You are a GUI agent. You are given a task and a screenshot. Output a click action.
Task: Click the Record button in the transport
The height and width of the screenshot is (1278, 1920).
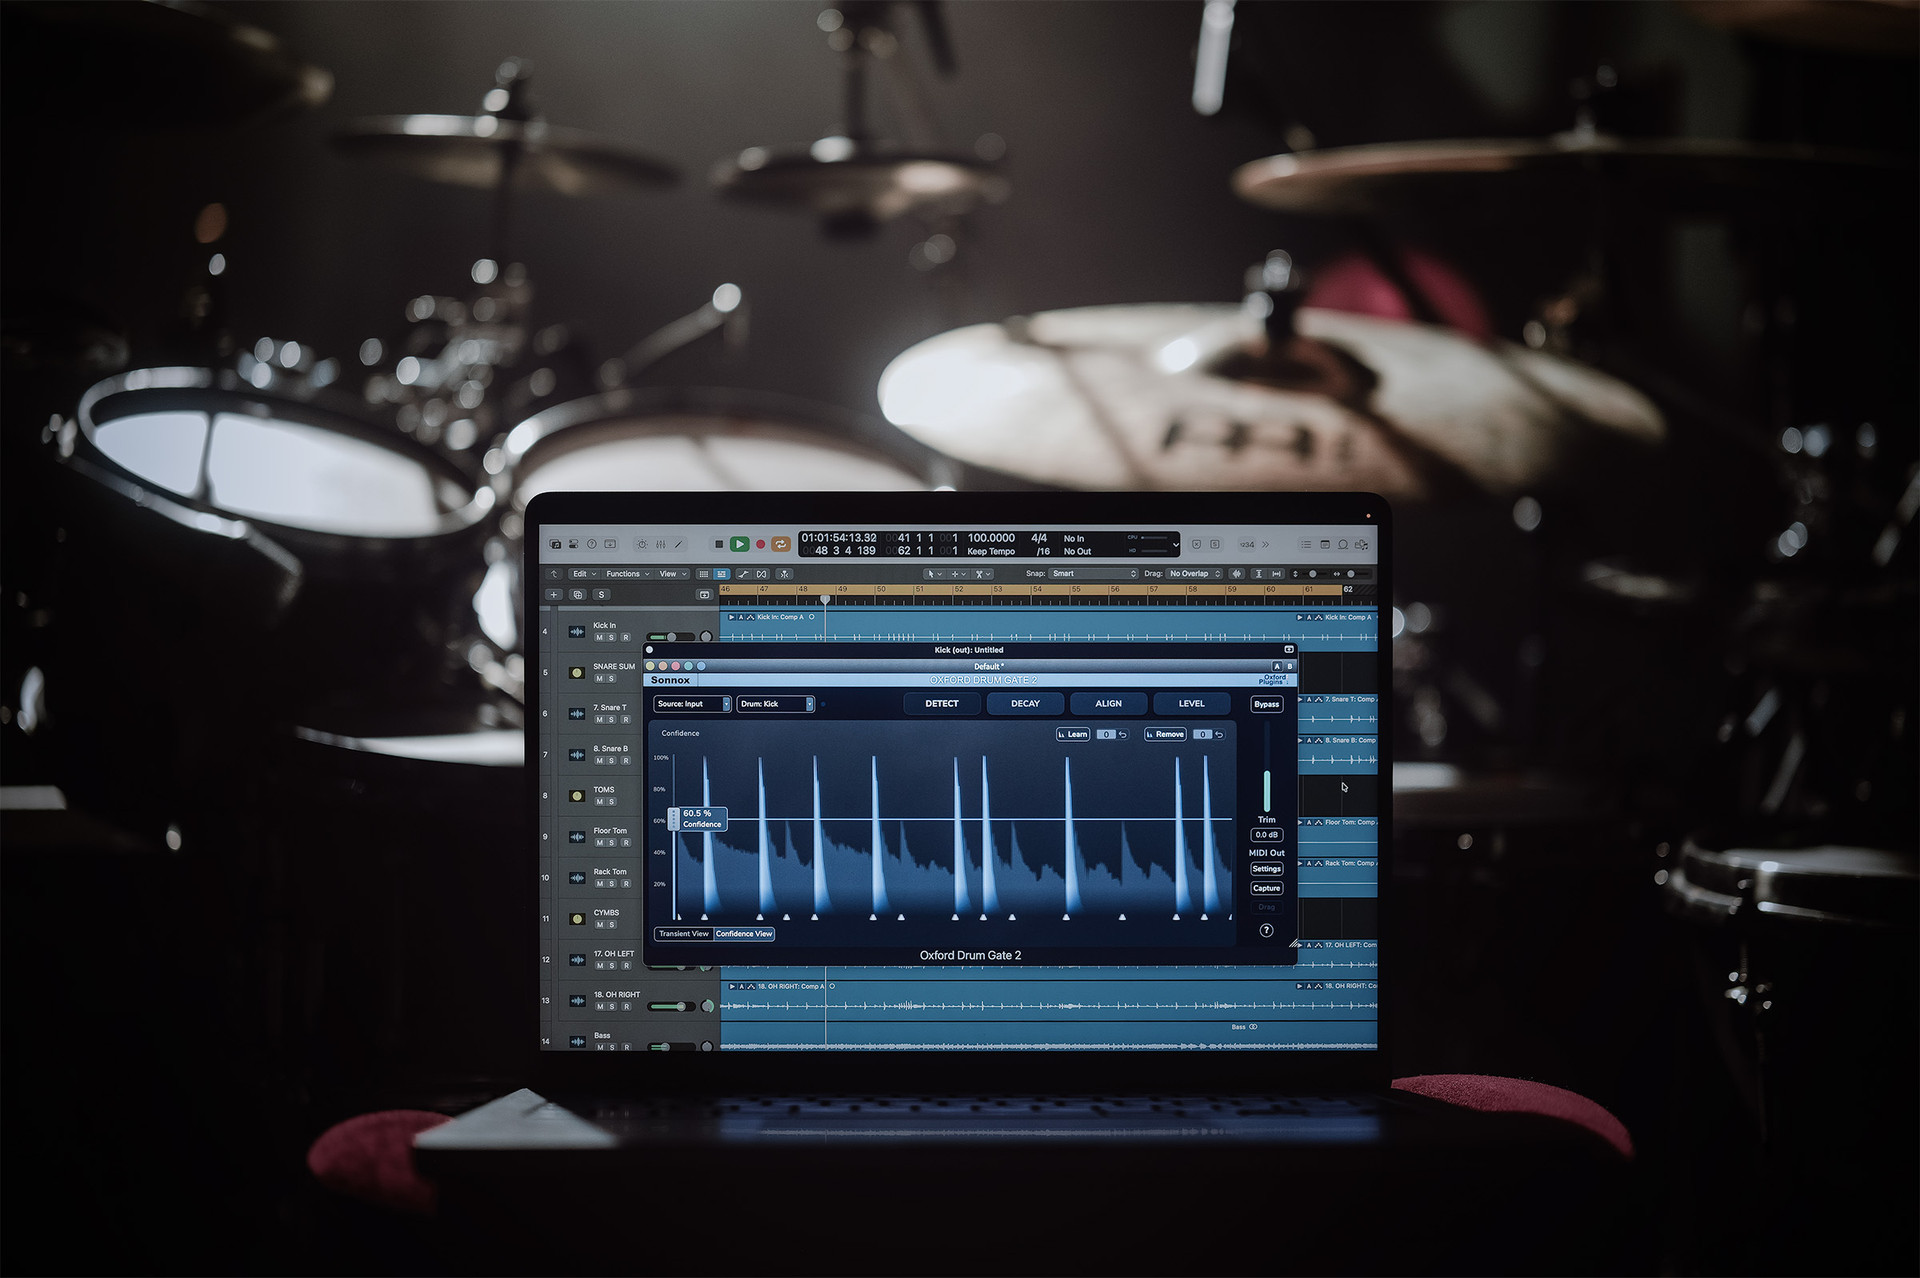[760, 543]
